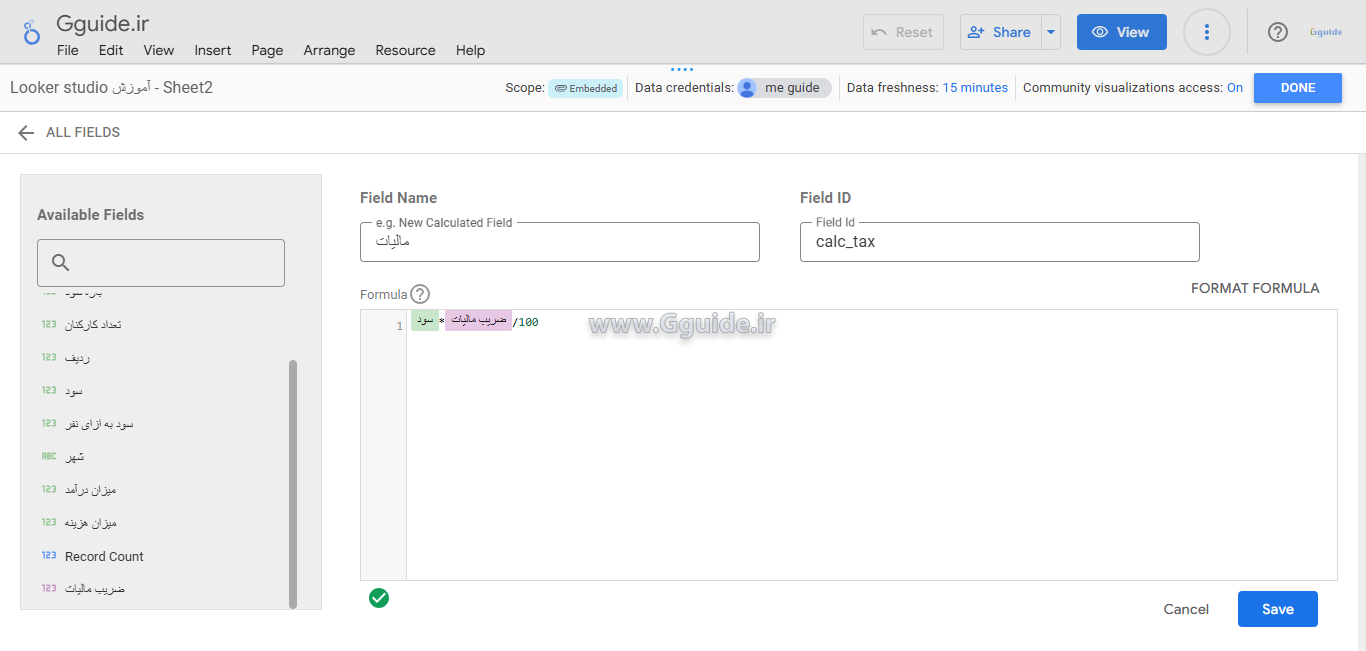This screenshot has height=651, width=1366.
Task: Expand the Share button dropdown arrow
Action: tap(1050, 32)
